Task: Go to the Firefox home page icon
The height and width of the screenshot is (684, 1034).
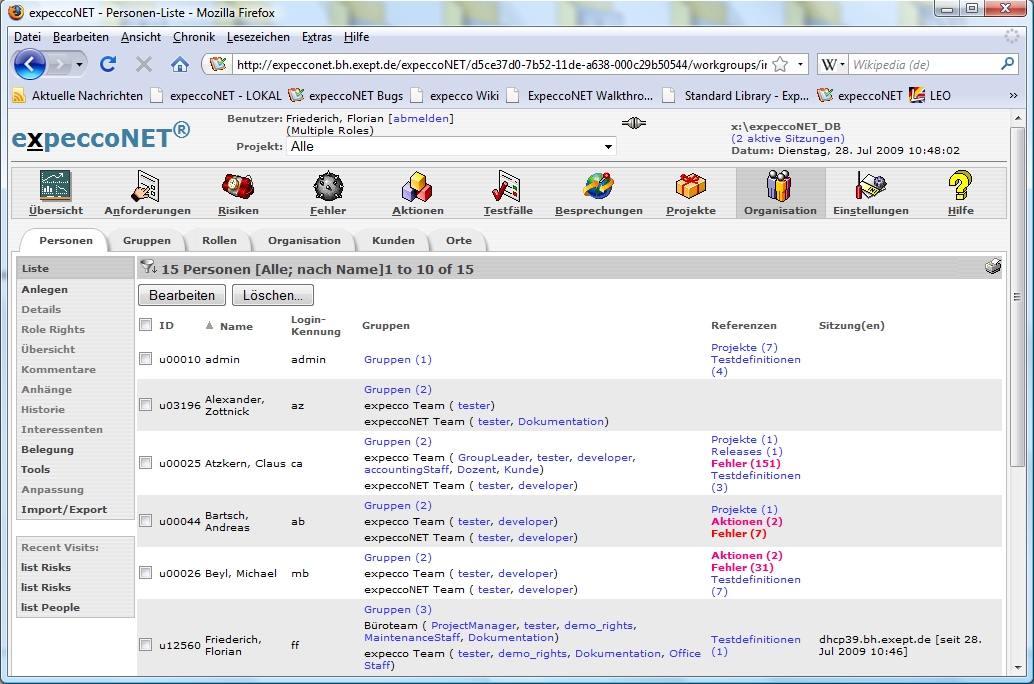Action: tap(179, 64)
